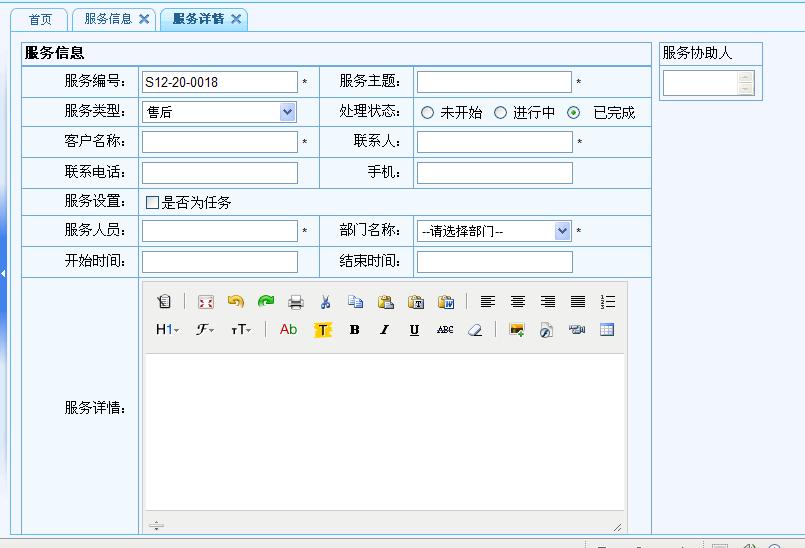Image resolution: width=805 pixels, height=548 pixels.
Task: Insert a table using the table icon
Action: pos(607,330)
